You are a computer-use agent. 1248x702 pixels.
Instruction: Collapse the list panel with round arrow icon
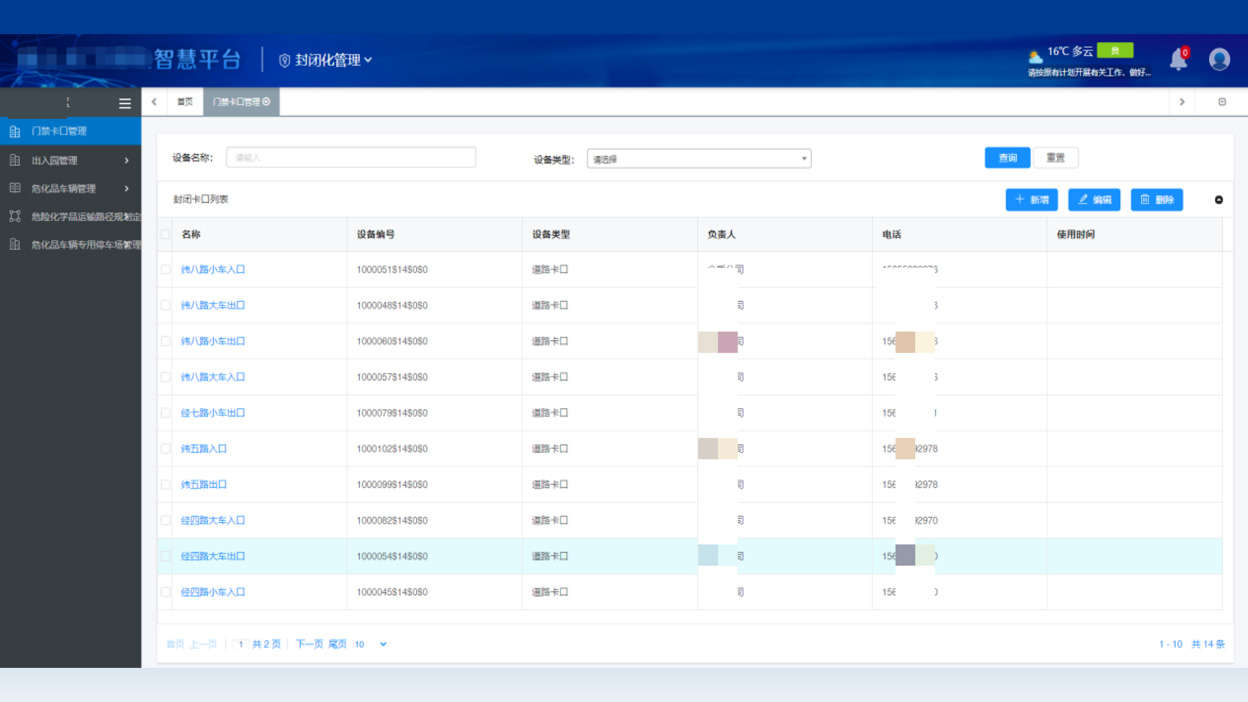[1219, 200]
